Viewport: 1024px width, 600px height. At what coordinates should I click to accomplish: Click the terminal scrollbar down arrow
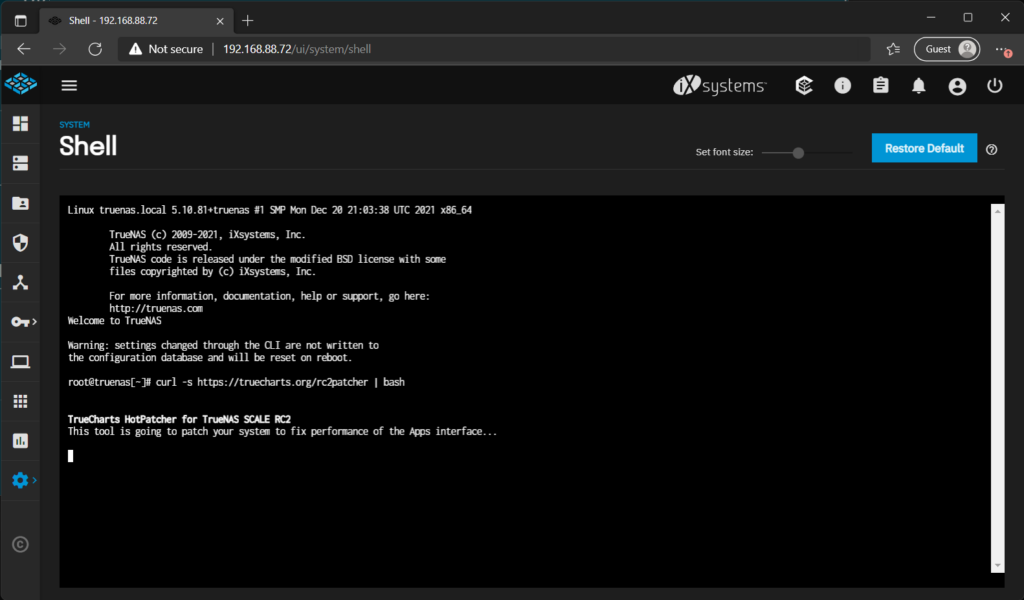pyautogui.click(x=997, y=566)
